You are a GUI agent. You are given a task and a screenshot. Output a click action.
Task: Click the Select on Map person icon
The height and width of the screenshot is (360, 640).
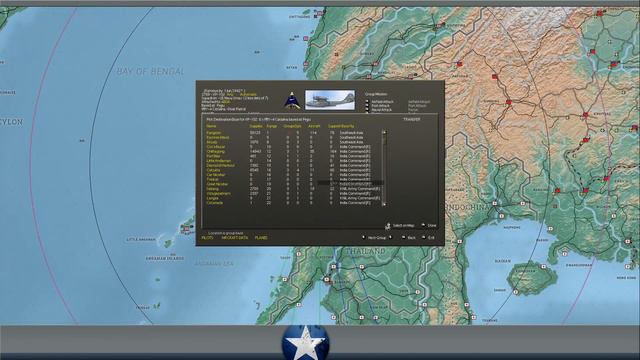pyautogui.click(x=388, y=226)
